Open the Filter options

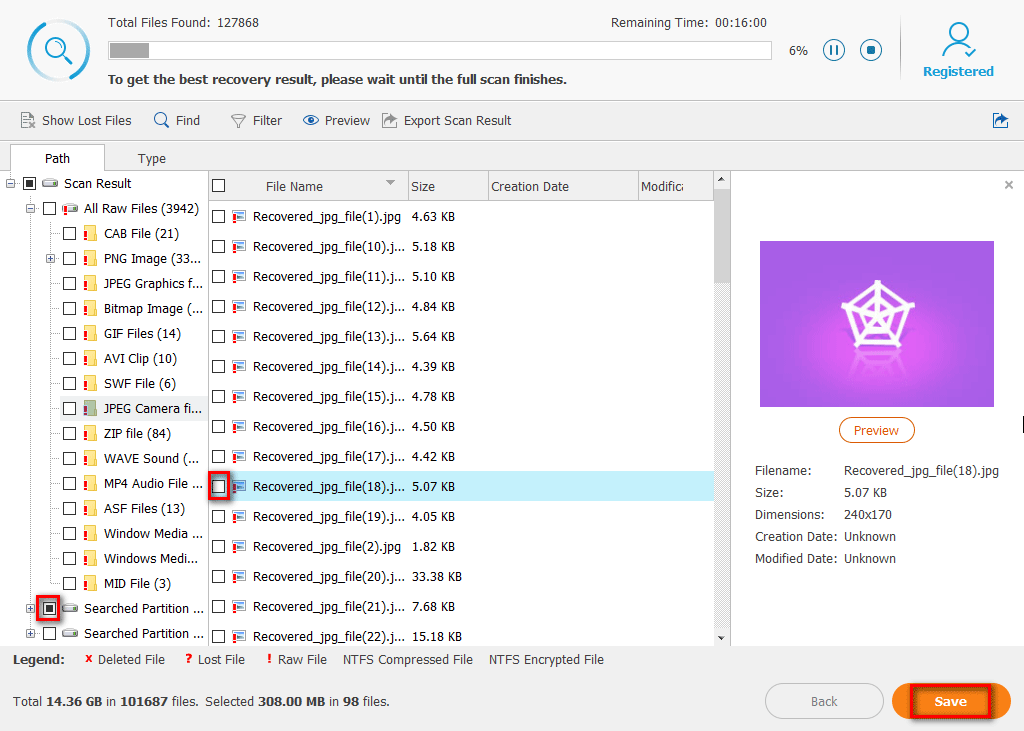(x=256, y=120)
